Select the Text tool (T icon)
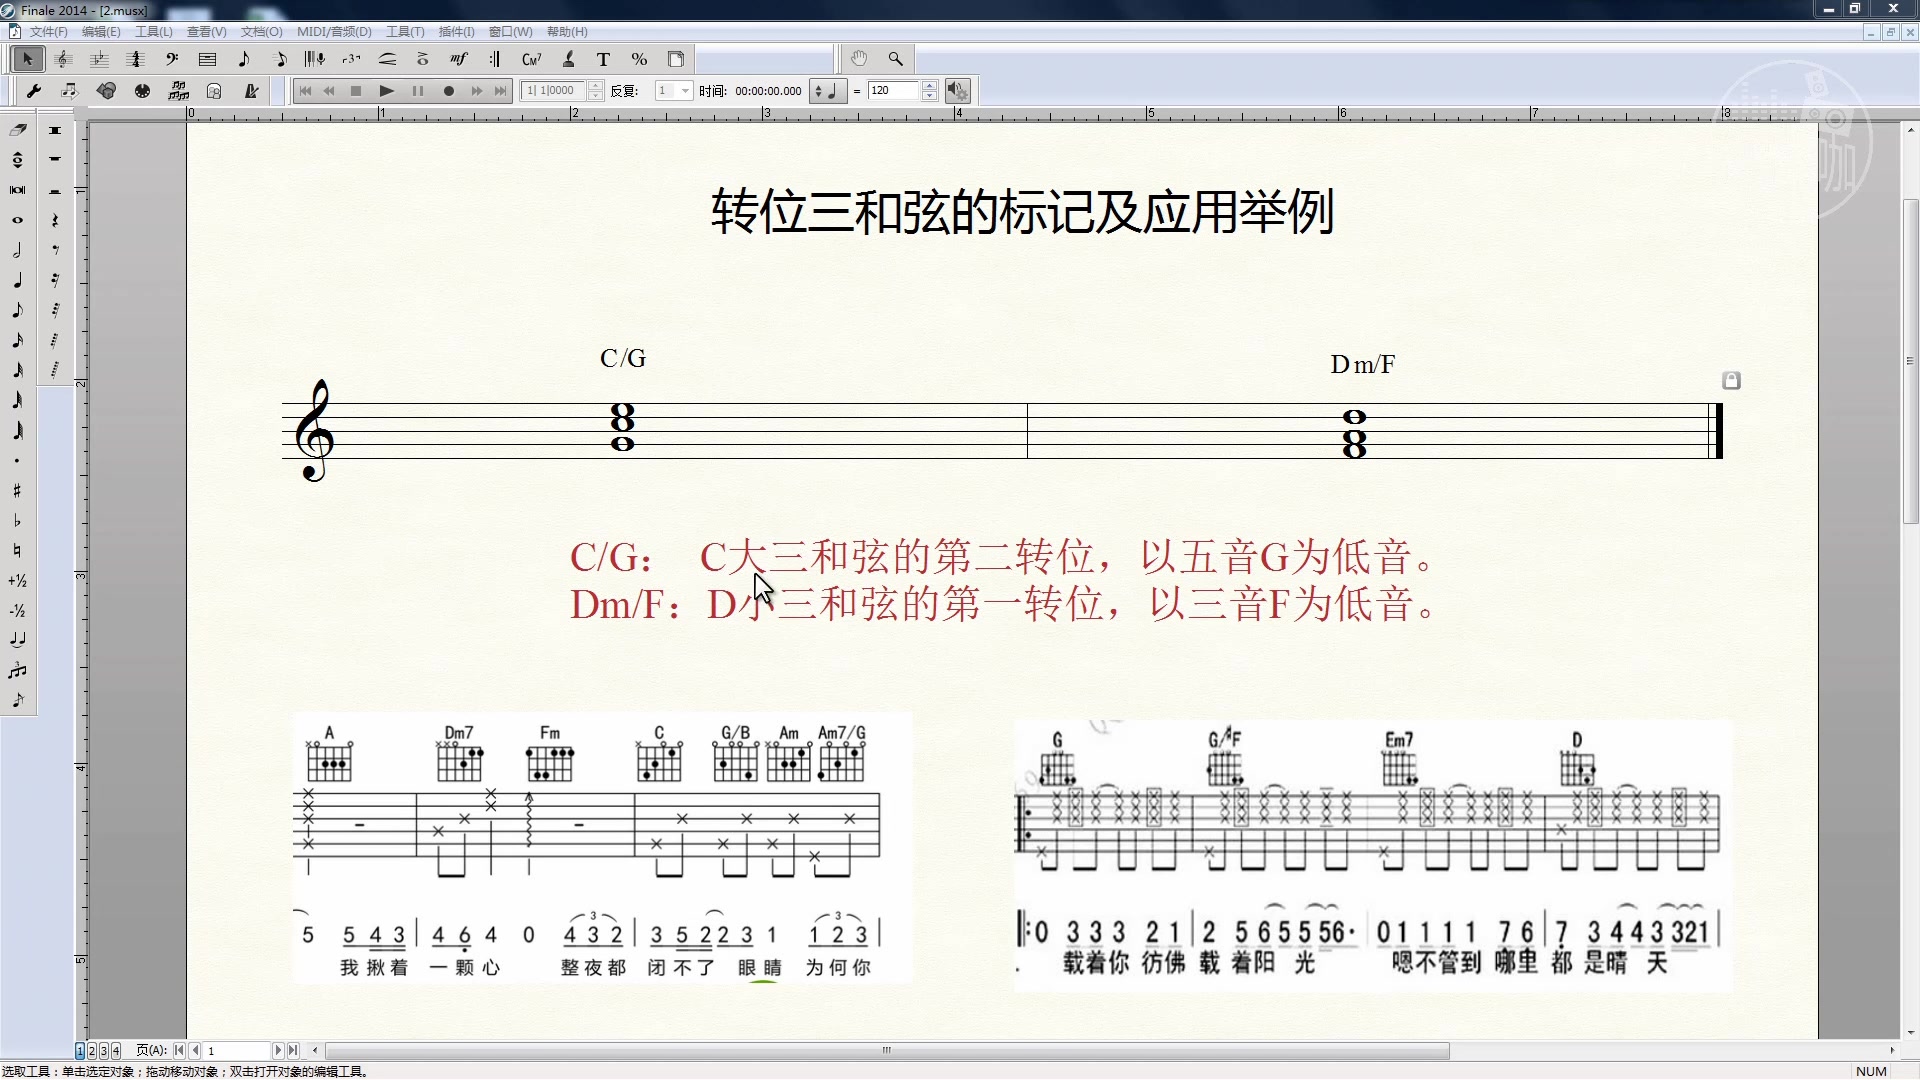Image resolution: width=1920 pixels, height=1080 pixels. tap(603, 59)
